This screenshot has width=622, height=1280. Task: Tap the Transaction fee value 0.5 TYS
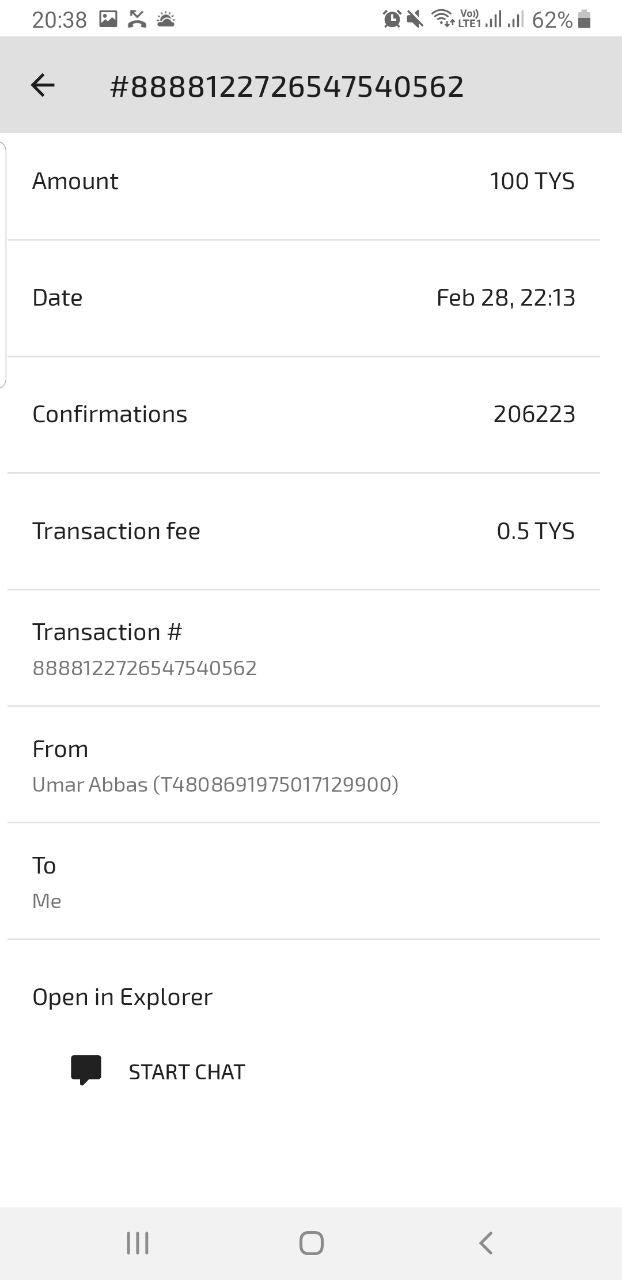[536, 530]
